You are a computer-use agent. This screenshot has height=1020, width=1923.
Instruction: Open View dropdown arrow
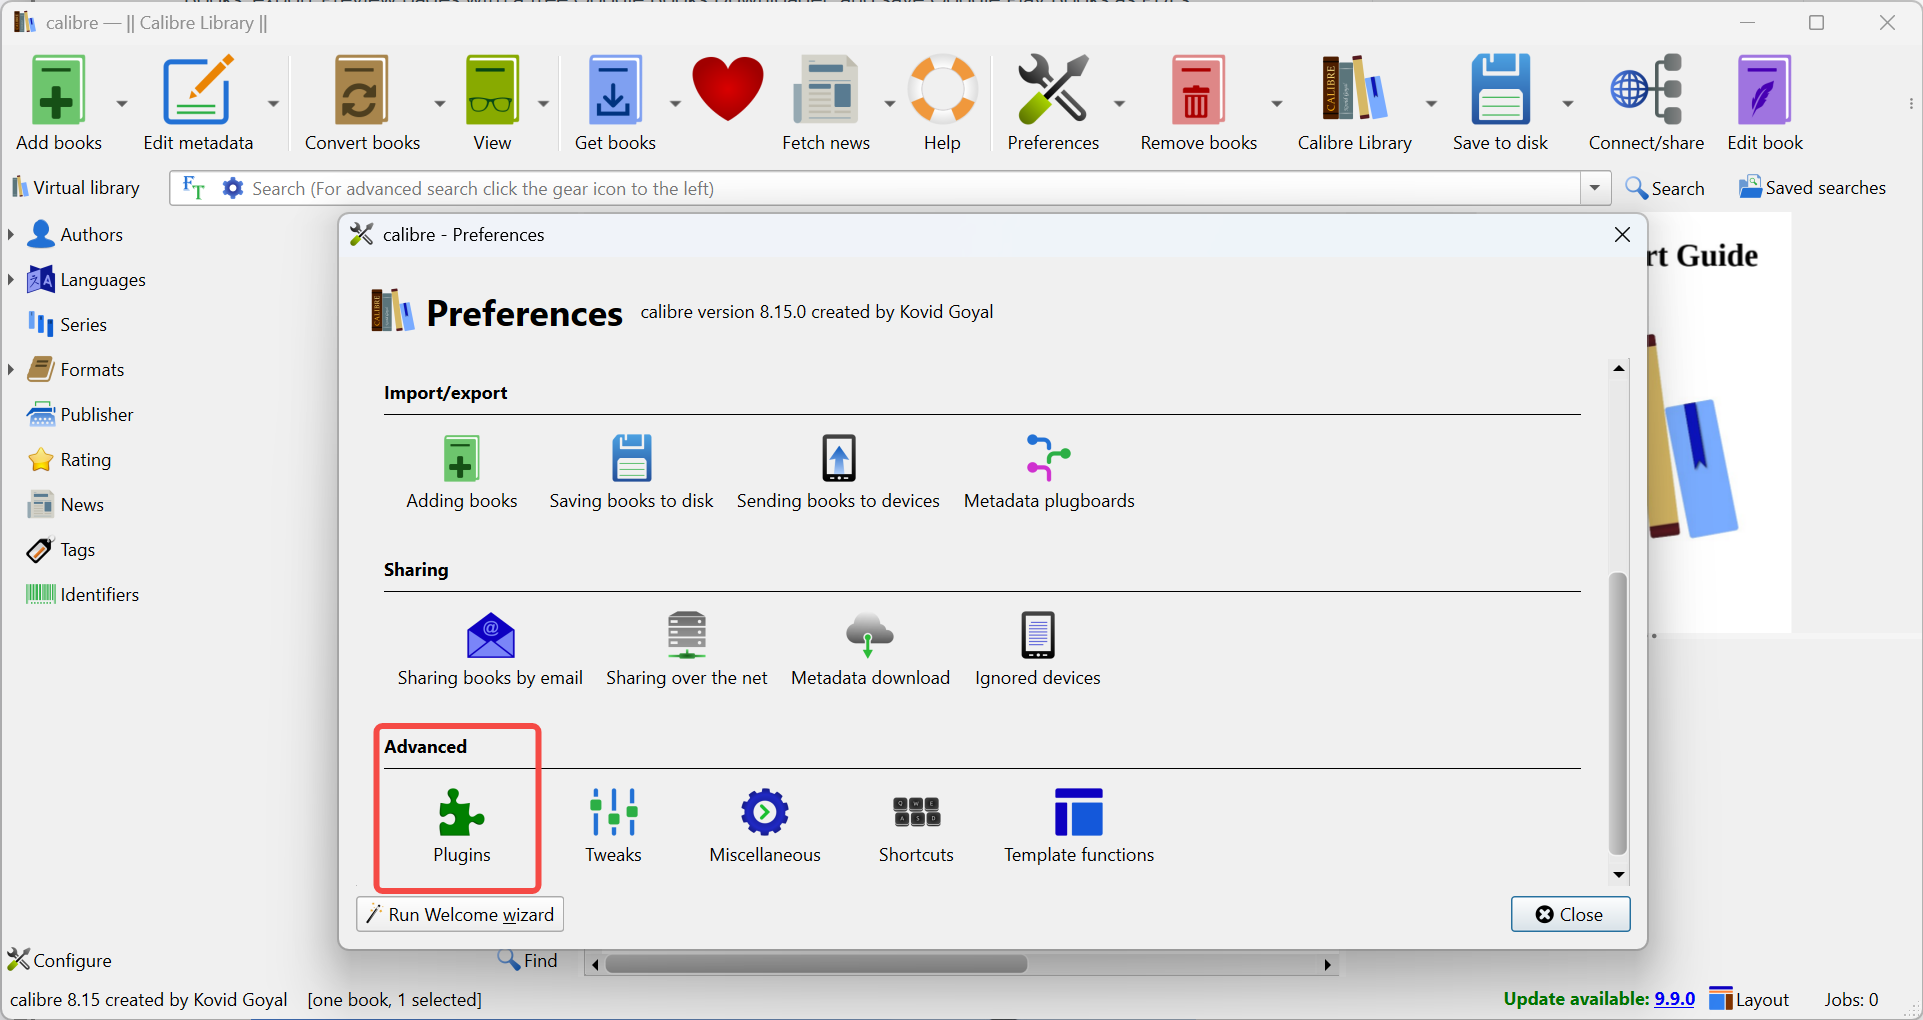[543, 103]
